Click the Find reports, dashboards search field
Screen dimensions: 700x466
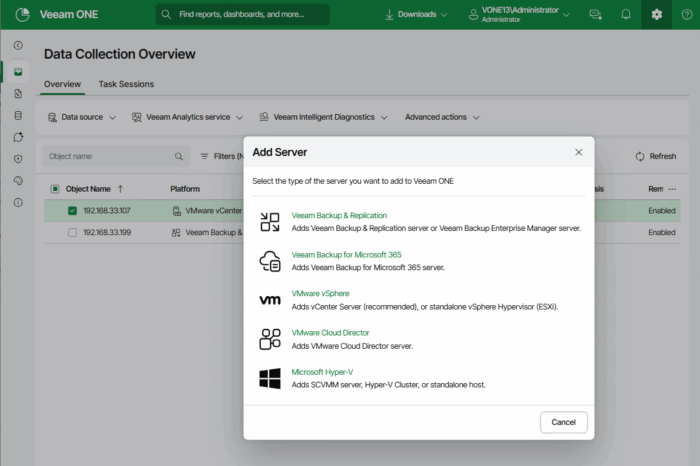242,15
